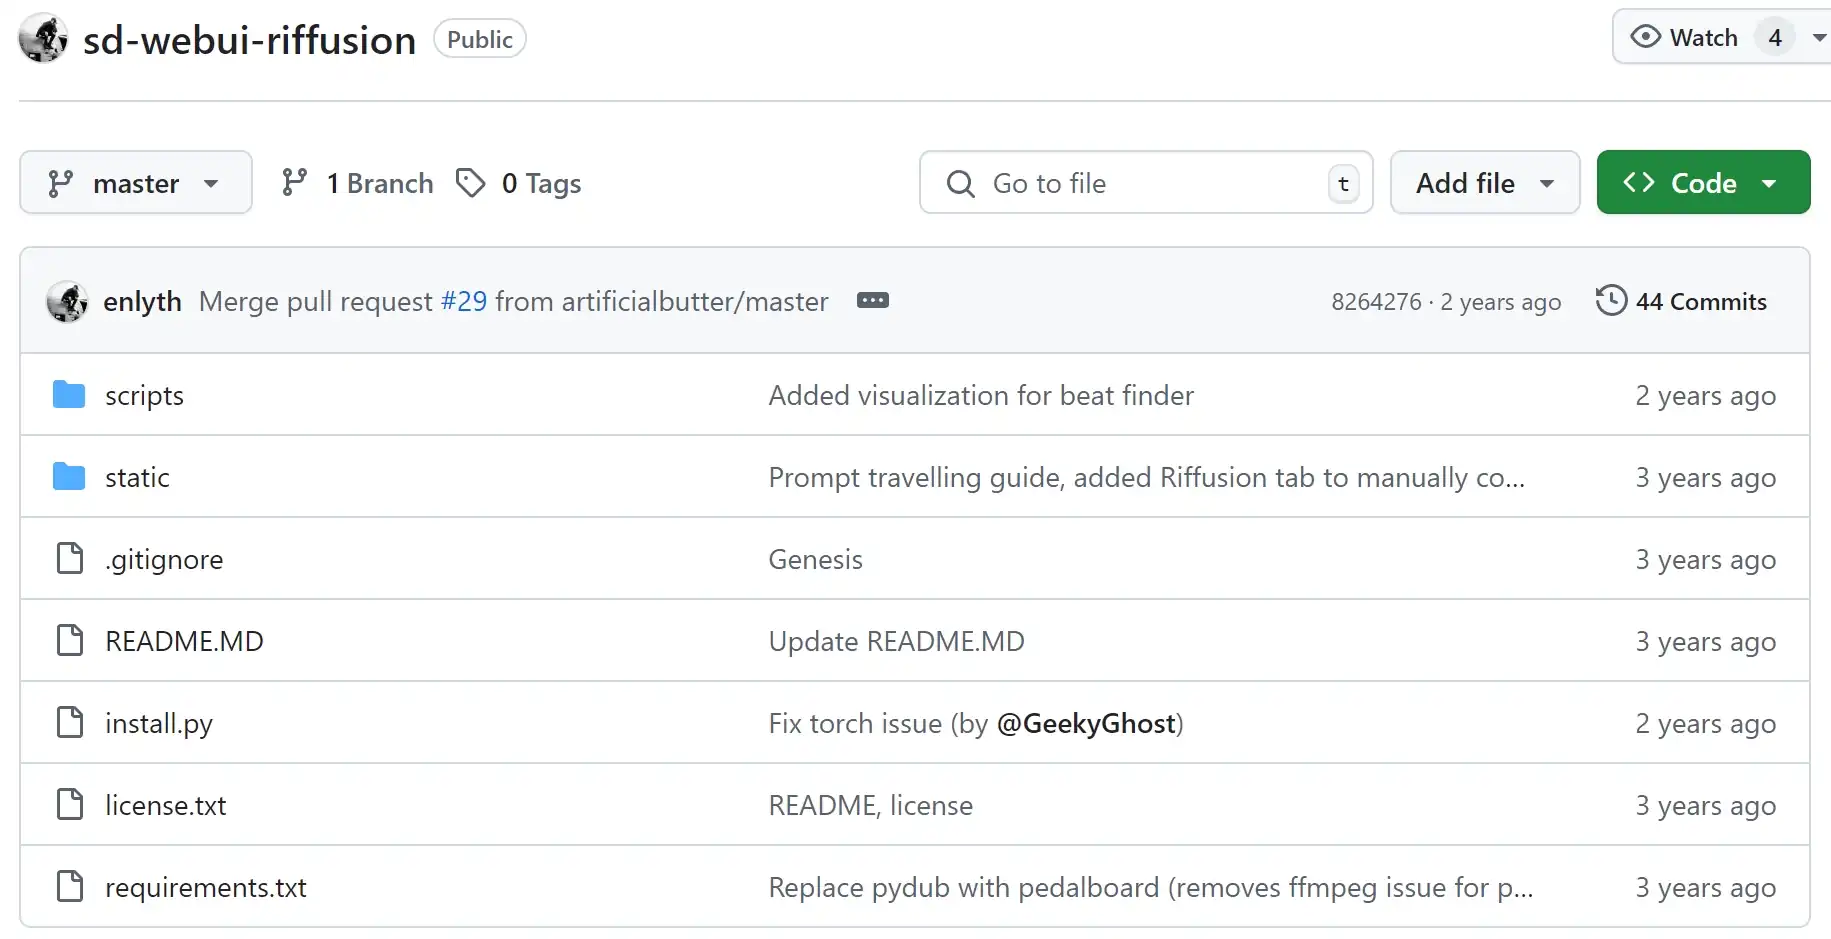Open the green Code dropdown
The image size is (1831, 939).
1703,182
